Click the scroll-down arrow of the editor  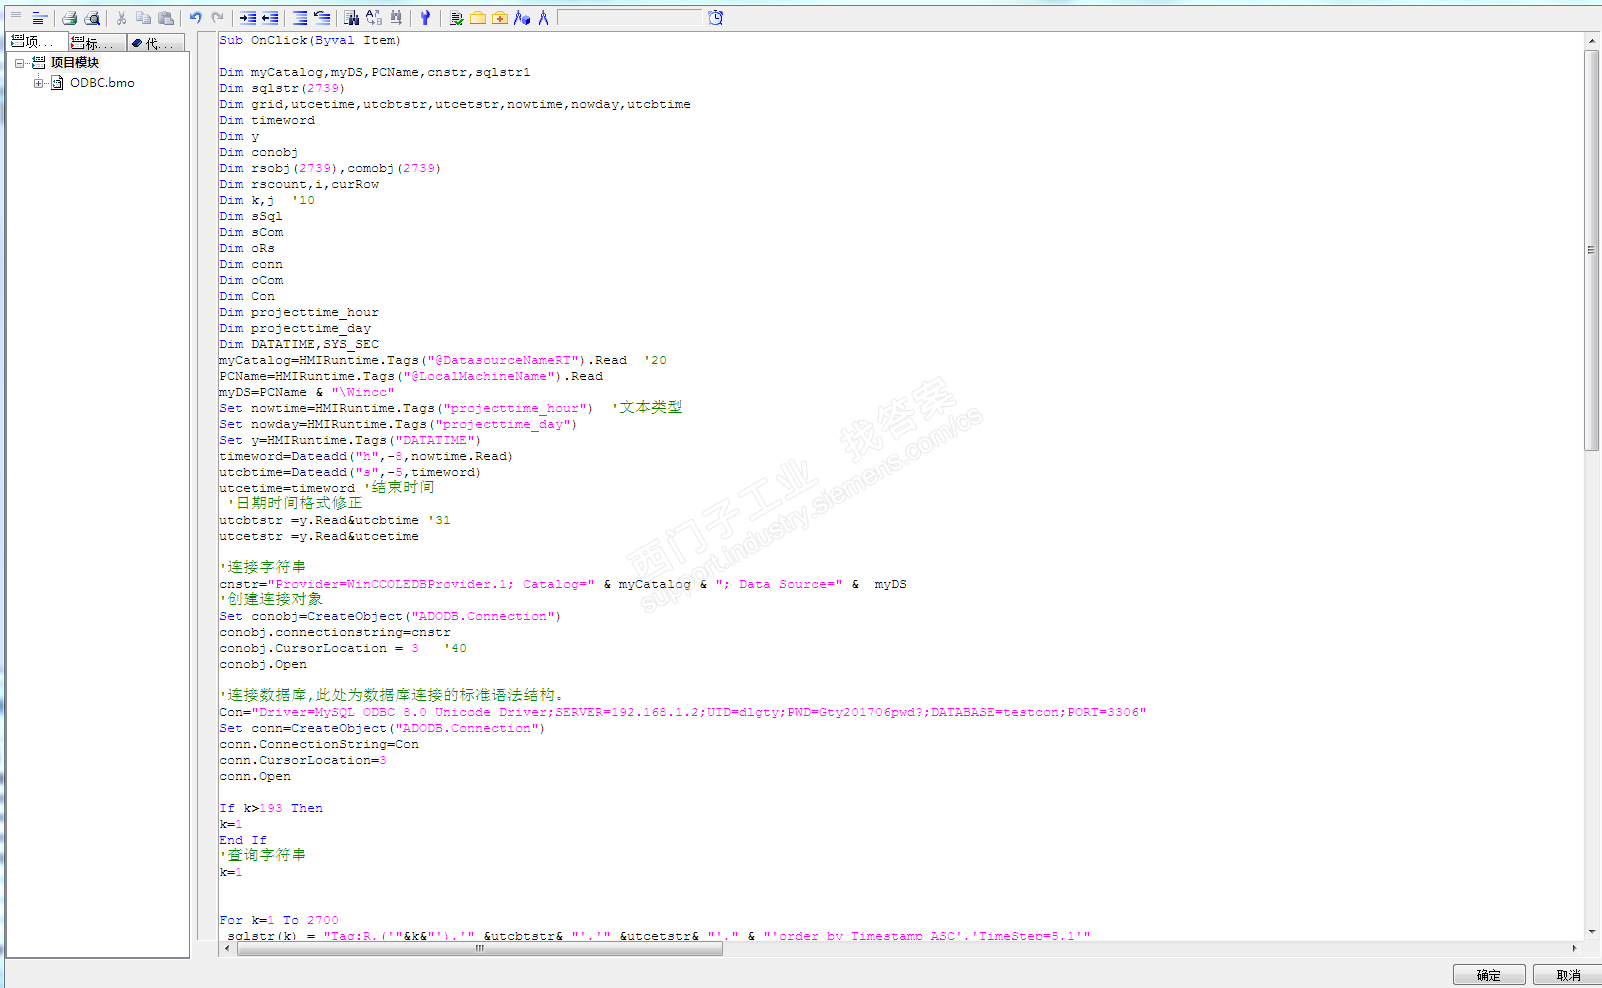pos(1591,932)
